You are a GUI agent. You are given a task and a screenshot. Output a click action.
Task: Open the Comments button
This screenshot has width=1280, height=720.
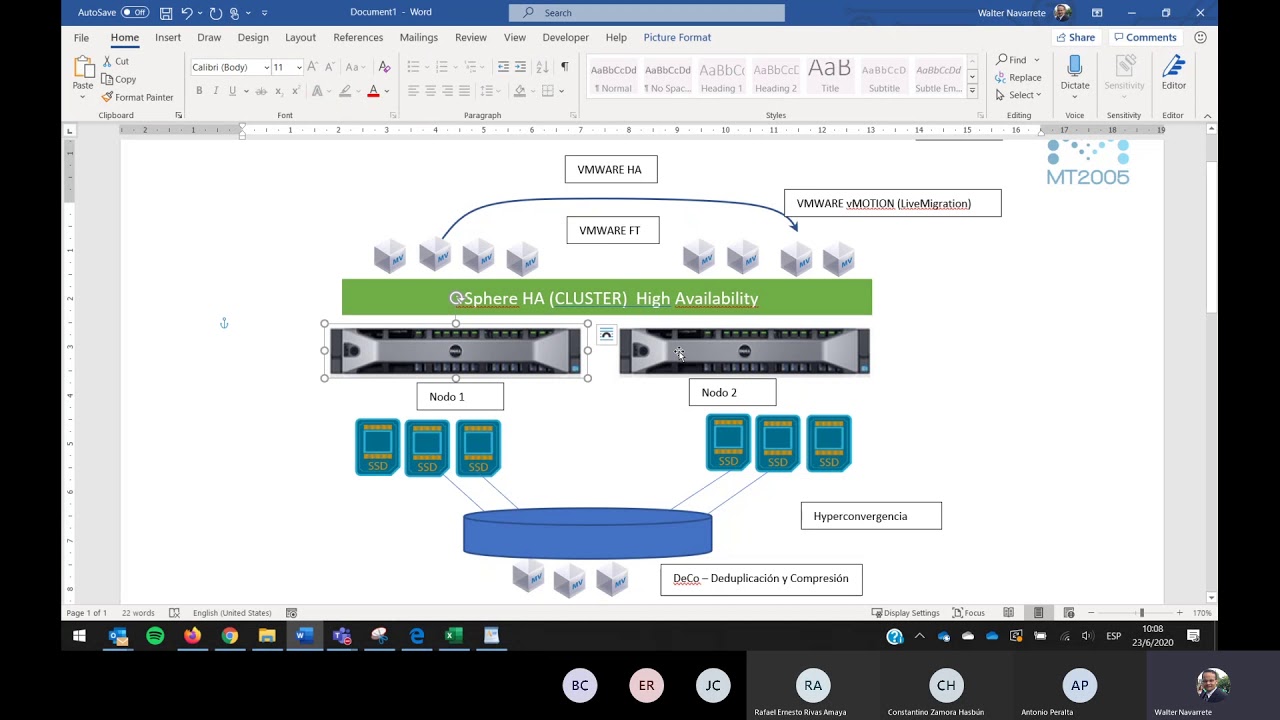click(x=1145, y=37)
